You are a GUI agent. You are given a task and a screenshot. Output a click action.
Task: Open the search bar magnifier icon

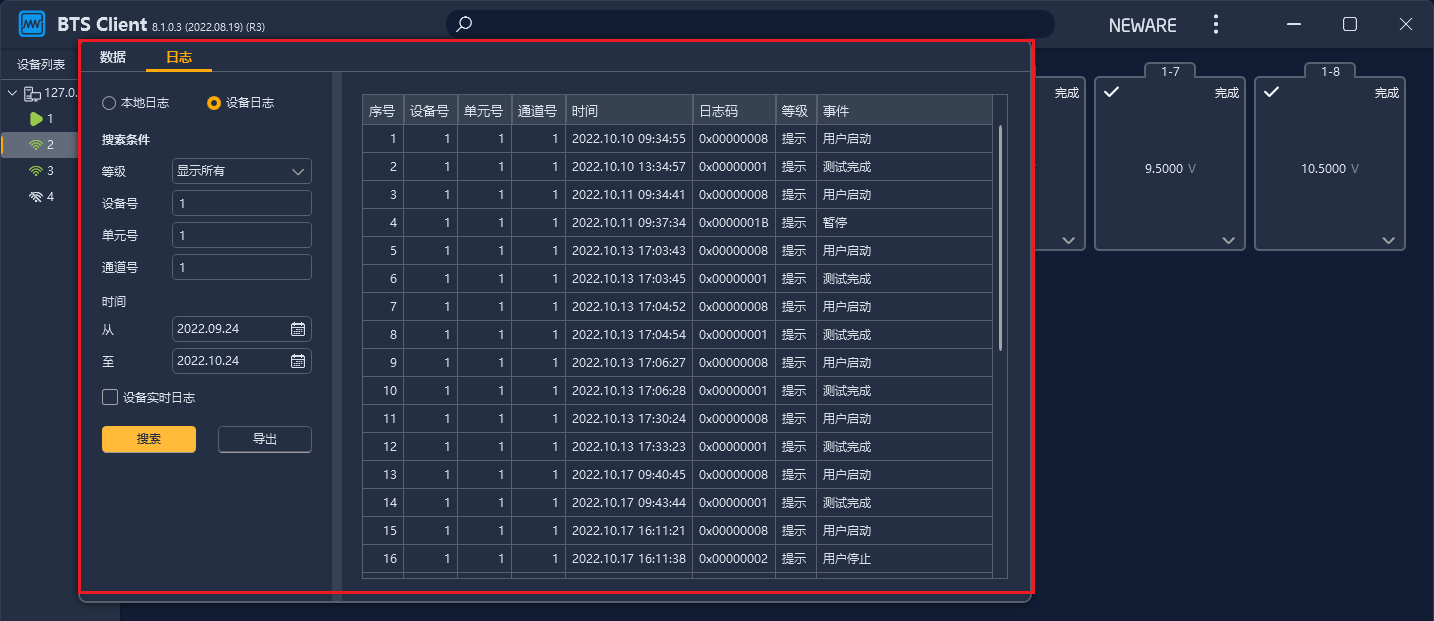[463, 23]
